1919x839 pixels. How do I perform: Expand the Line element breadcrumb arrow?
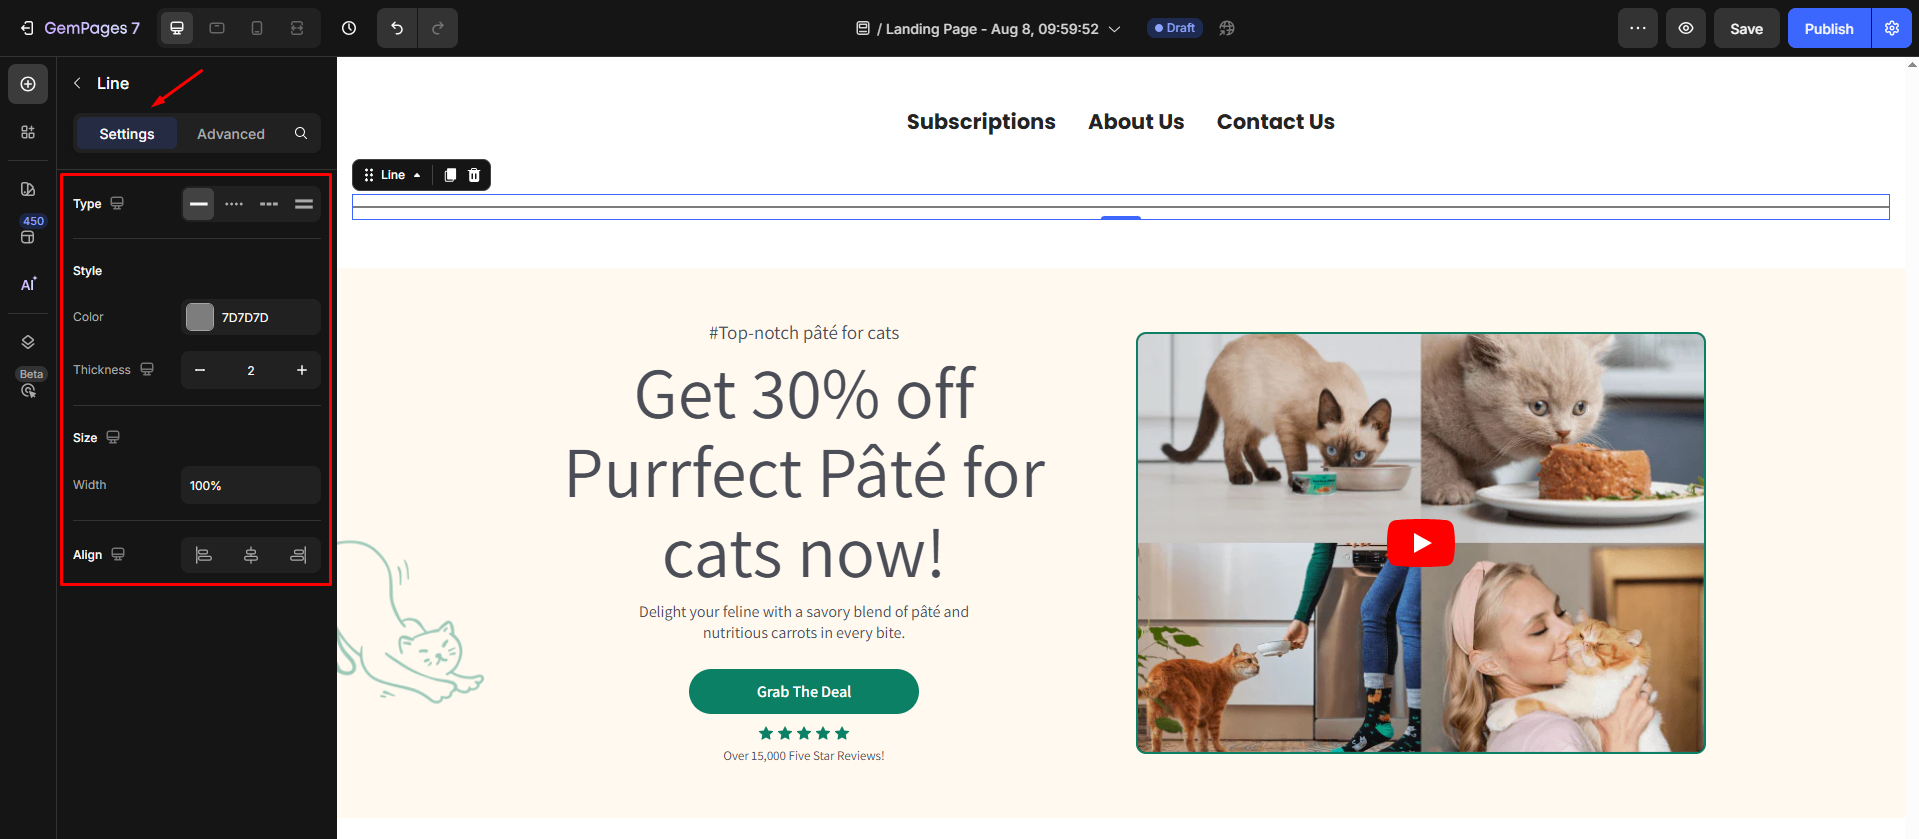tap(417, 175)
